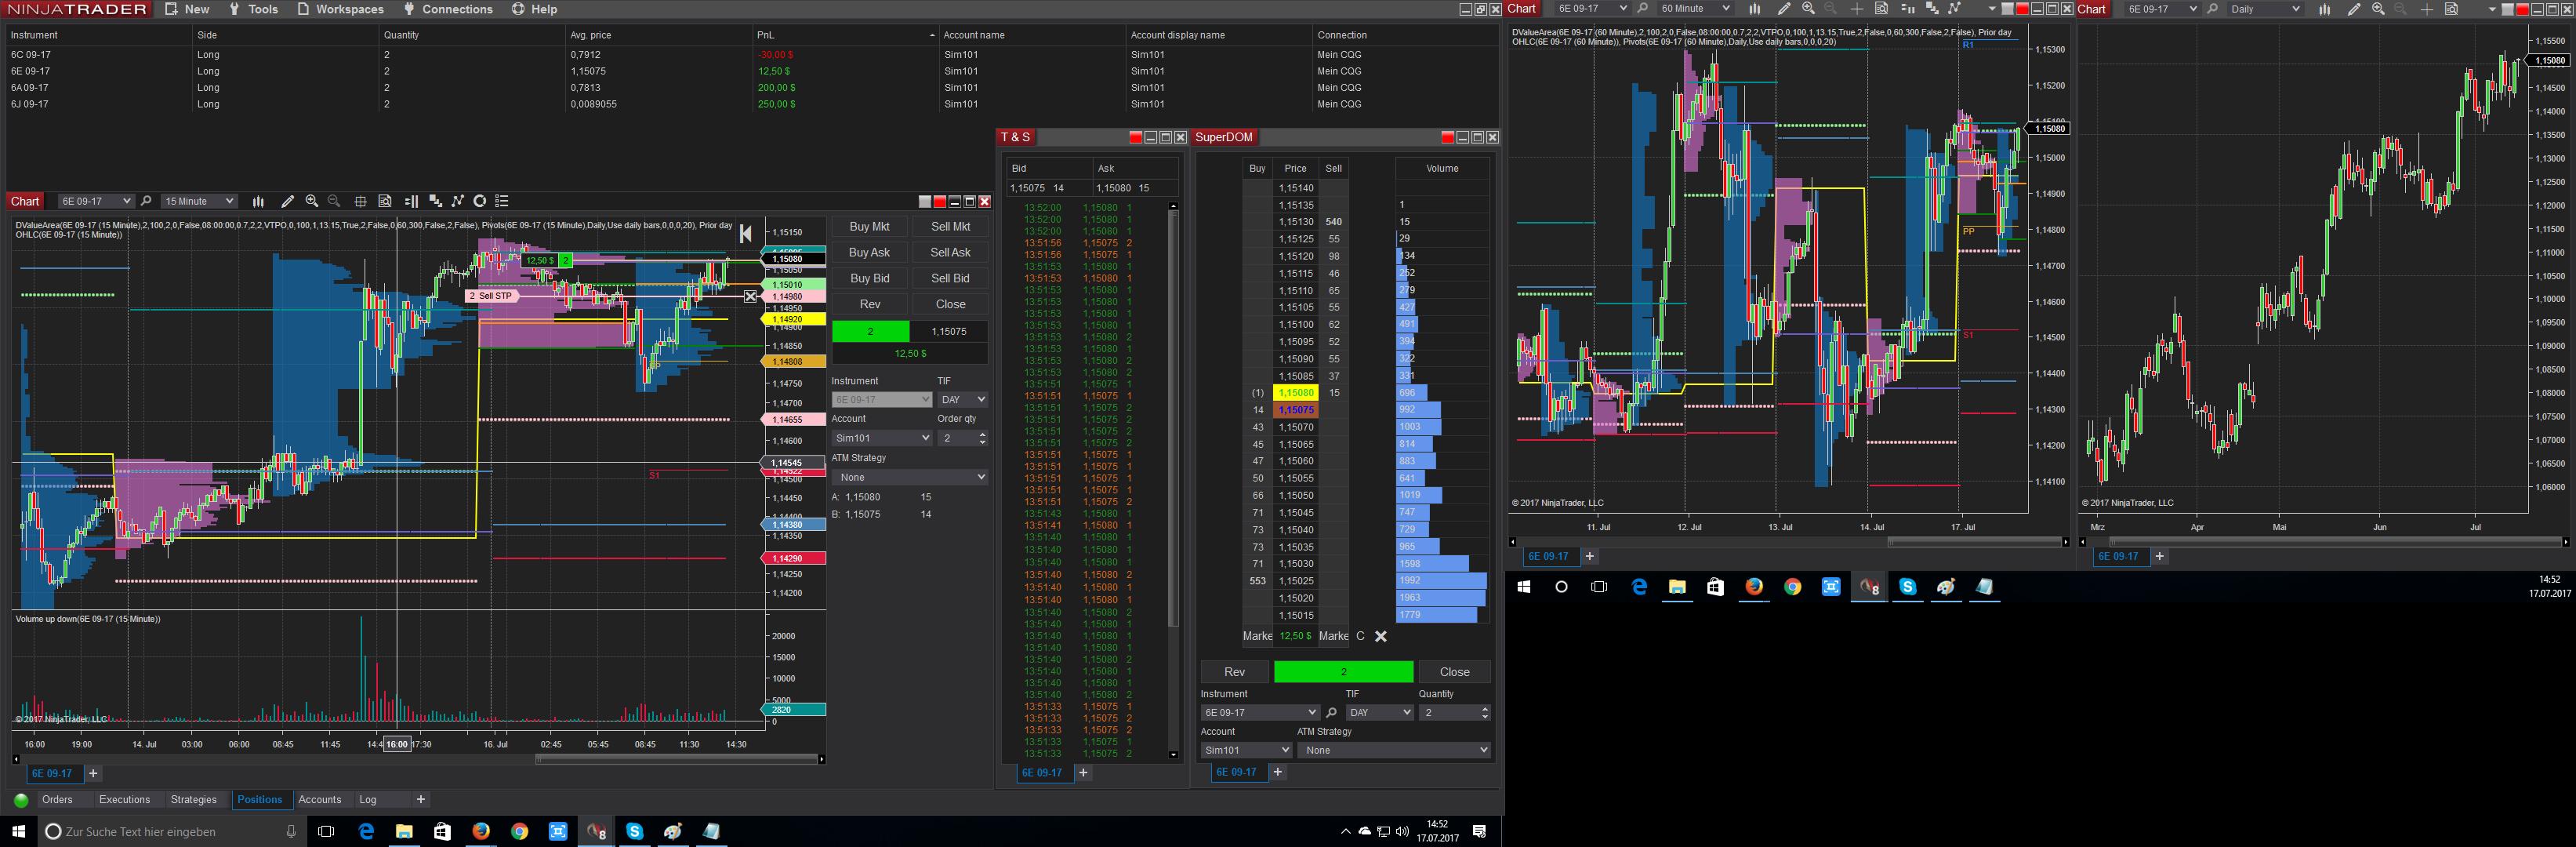The height and width of the screenshot is (847, 2576).
Task: Click the instrument search icon in SuperDOM
Action: (x=1331, y=713)
